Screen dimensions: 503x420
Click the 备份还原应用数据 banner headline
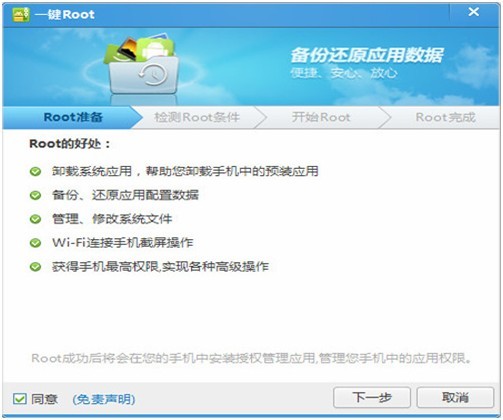coord(367,55)
